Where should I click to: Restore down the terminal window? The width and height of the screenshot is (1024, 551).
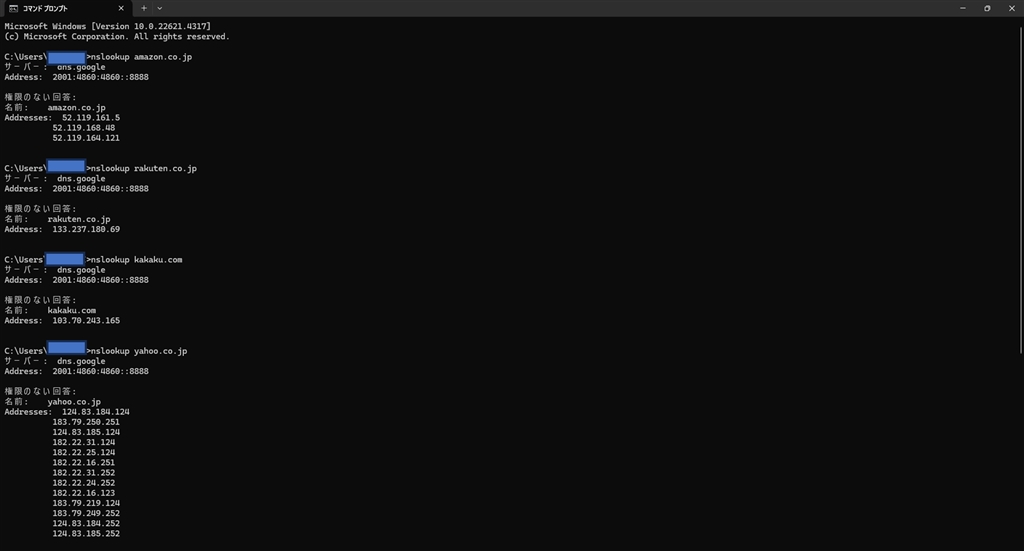click(987, 8)
